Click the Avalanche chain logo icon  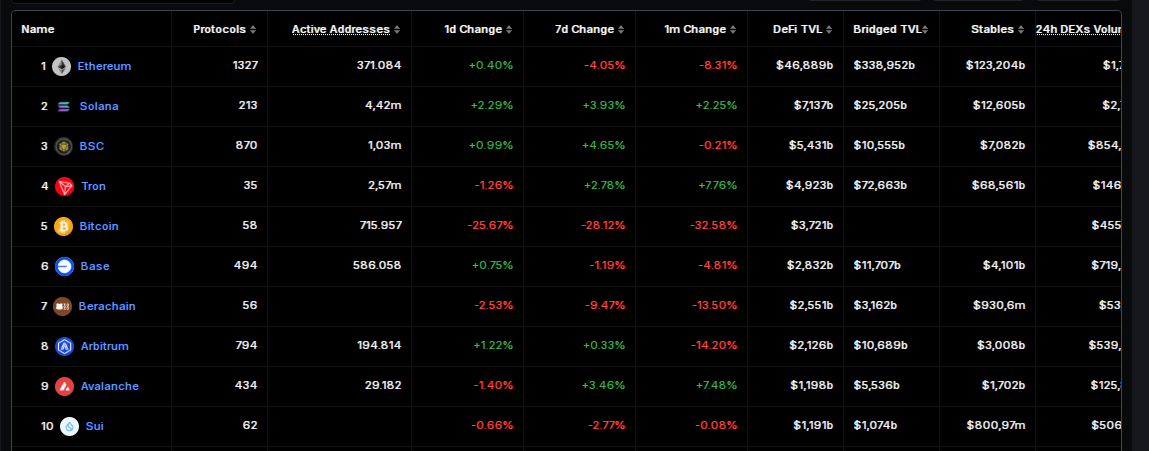pos(64,386)
